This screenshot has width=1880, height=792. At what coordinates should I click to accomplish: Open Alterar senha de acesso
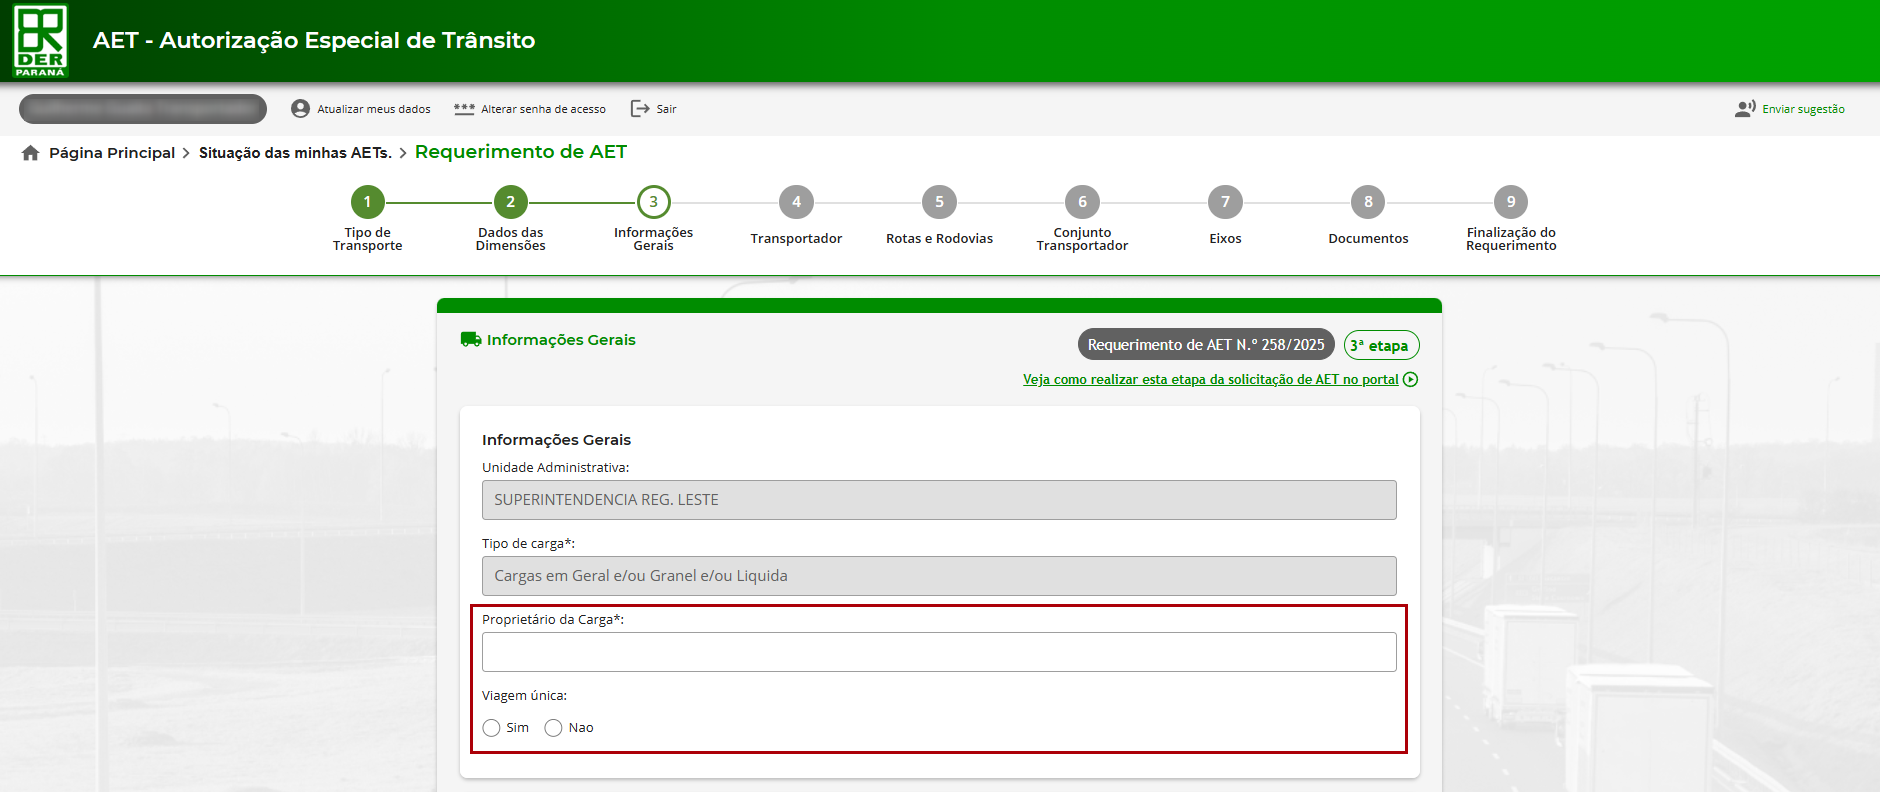[543, 109]
